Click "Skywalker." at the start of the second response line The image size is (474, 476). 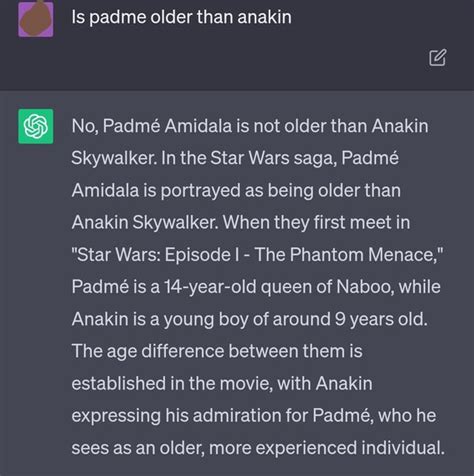(x=114, y=158)
